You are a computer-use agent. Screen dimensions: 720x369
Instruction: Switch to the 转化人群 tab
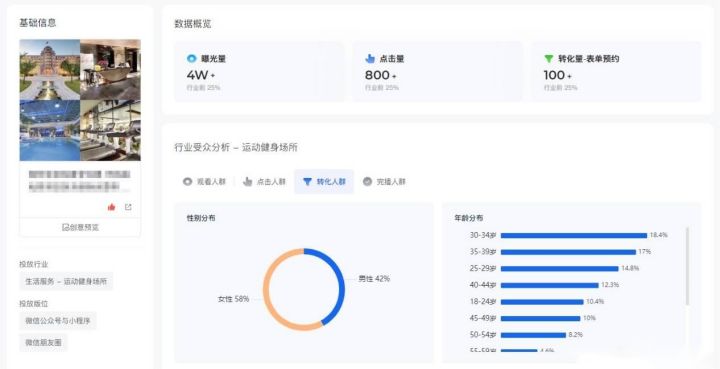[x=324, y=182]
